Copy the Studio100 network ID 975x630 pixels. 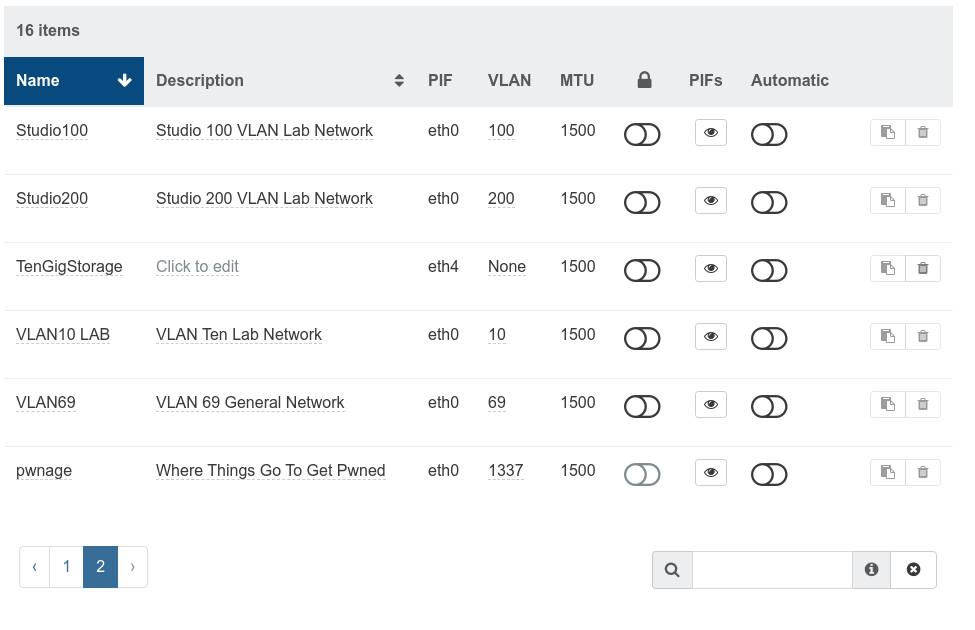[887, 132]
